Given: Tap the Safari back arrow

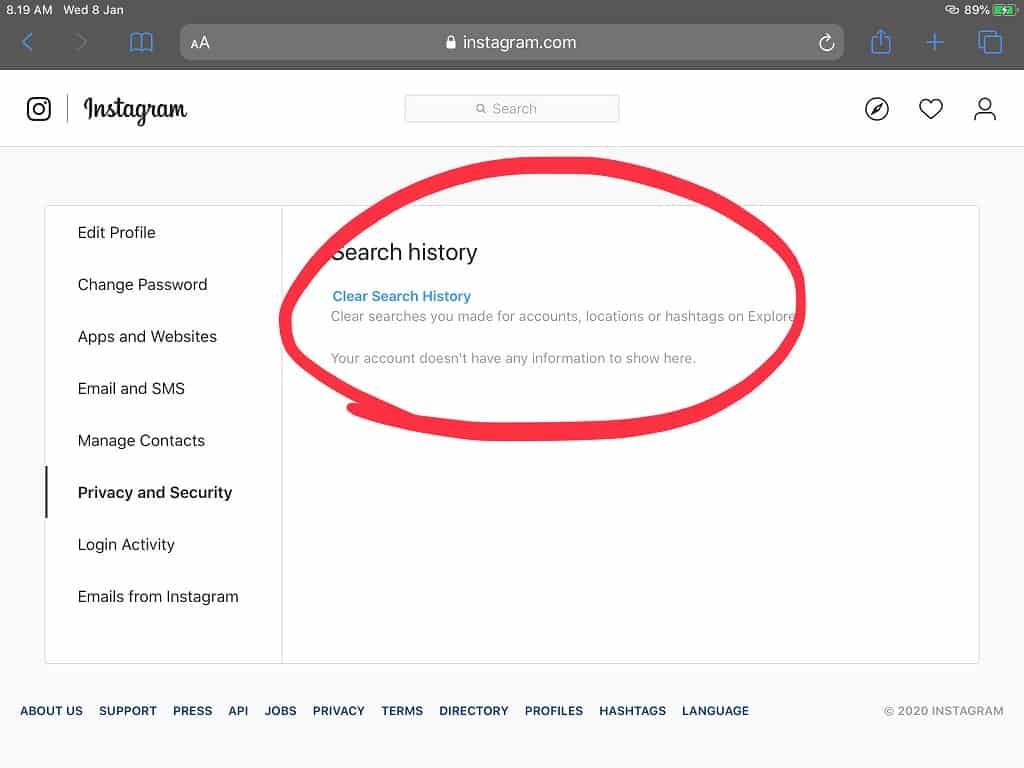Looking at the screenshot, I should (x=28, y=42).
